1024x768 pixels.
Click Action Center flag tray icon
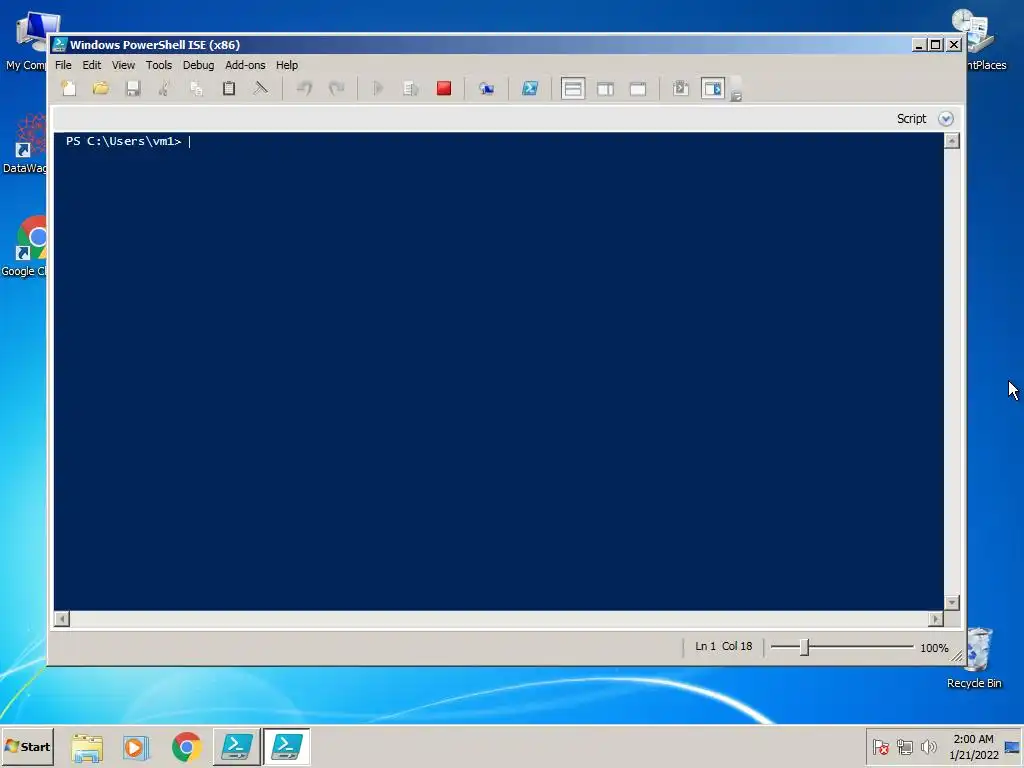pos(880,746)
